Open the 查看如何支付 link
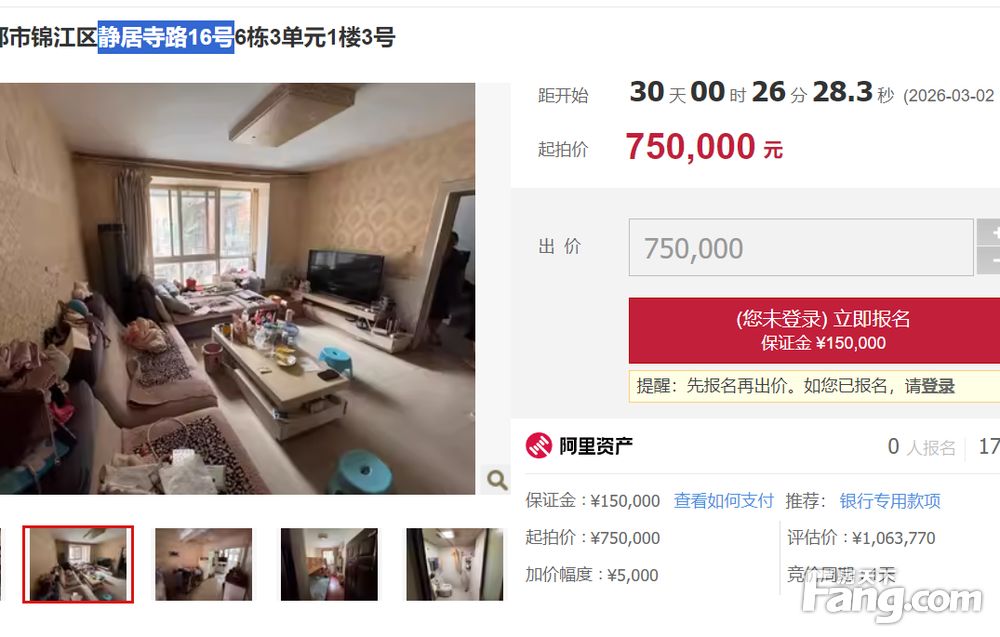This screenshot has width=1000, height=637. (x=723, y=501)
